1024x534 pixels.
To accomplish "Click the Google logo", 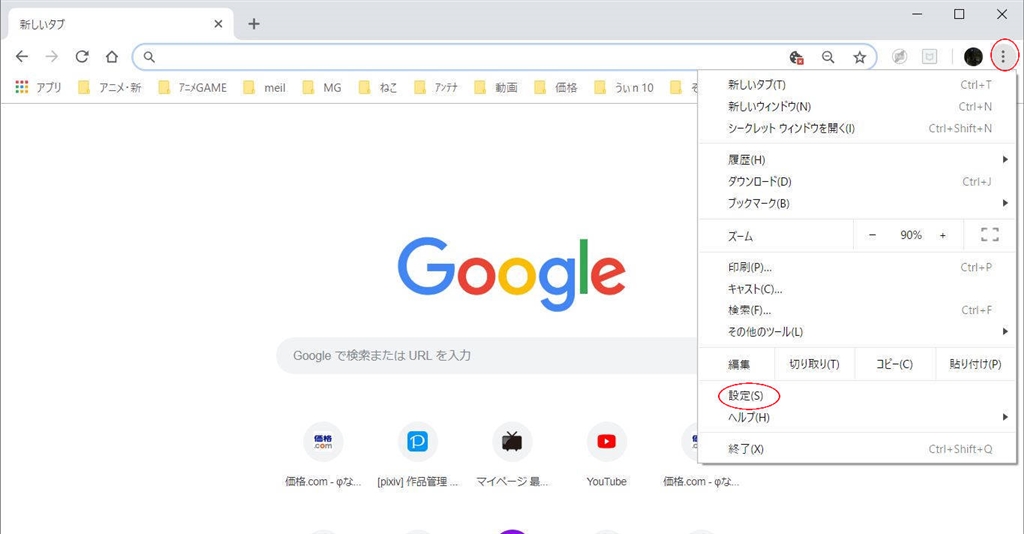I will coord(512,274).
